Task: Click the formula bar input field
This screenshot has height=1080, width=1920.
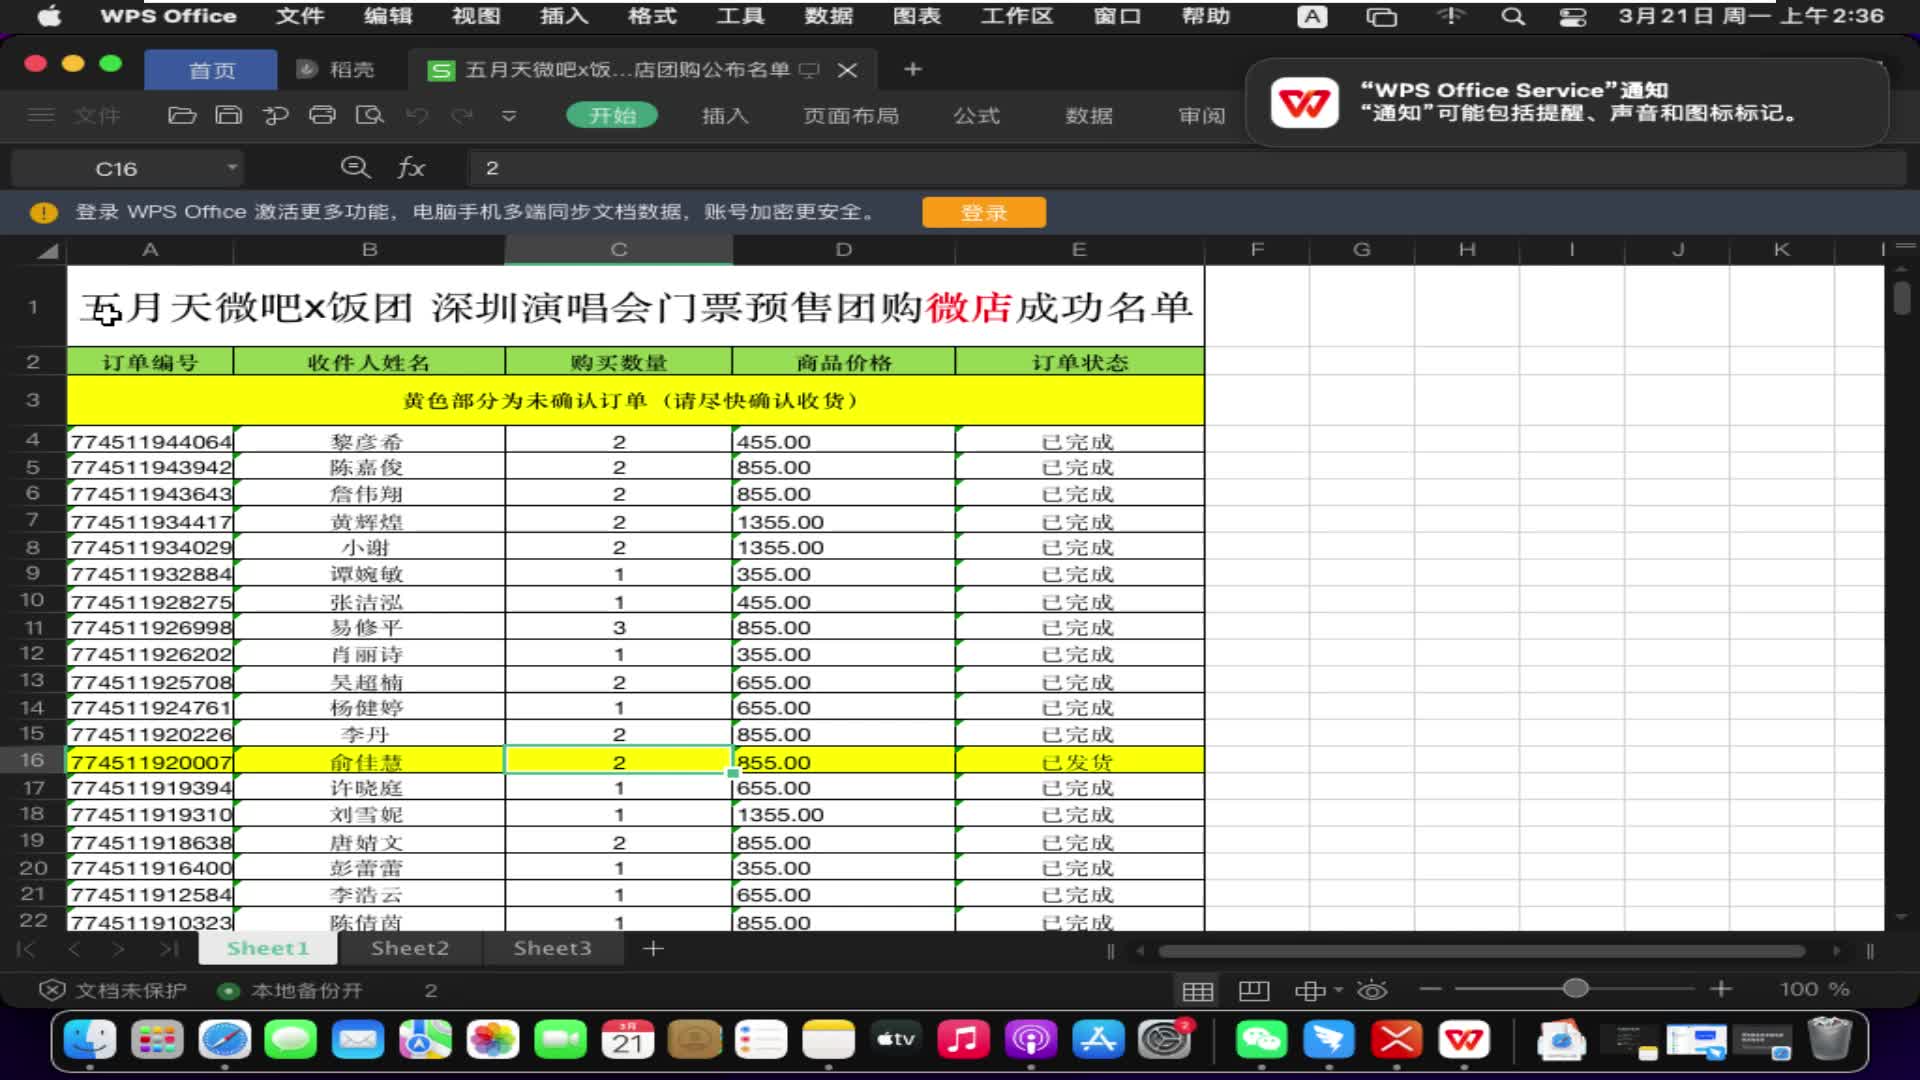Action: pyautogui.click(x=1187, y=168)
